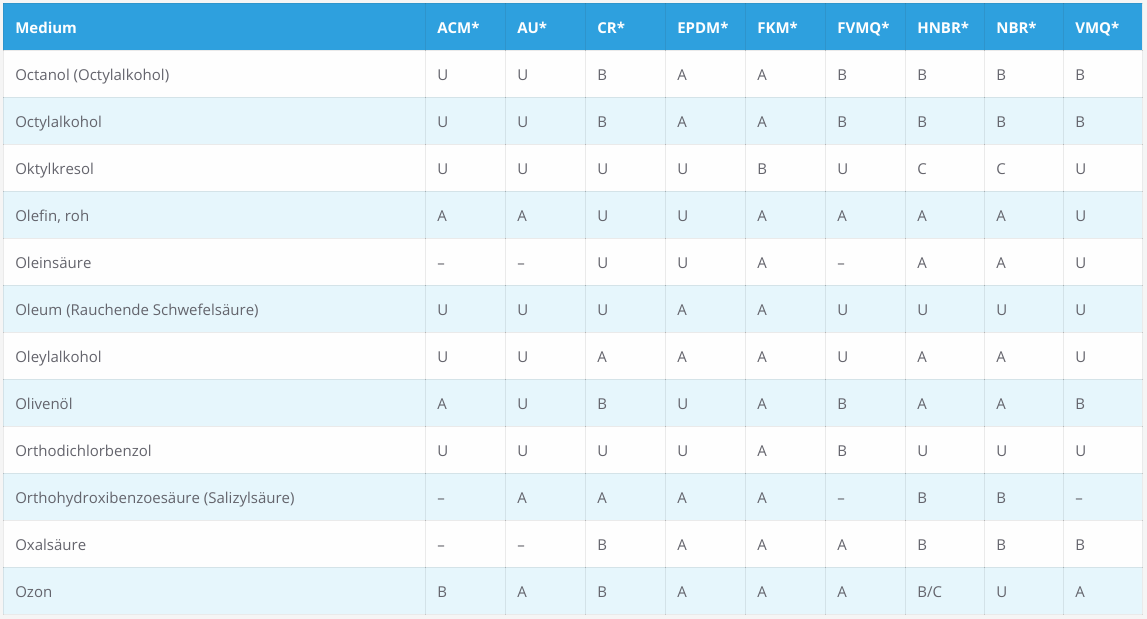1147x619 pixels.
Task: Select Orthohydroxibenzoesäure (Salizylsäure) row label
Action: pos(155,498)
